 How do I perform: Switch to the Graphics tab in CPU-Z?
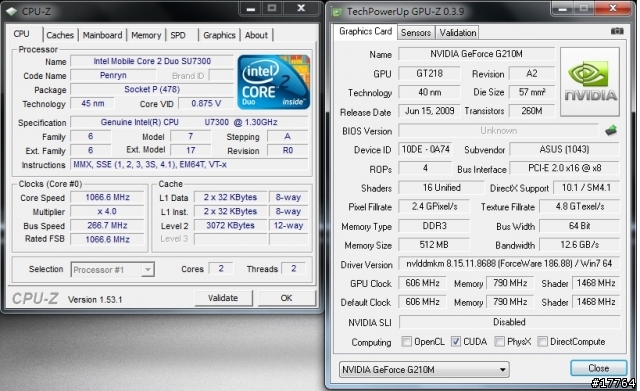point(219,35)
